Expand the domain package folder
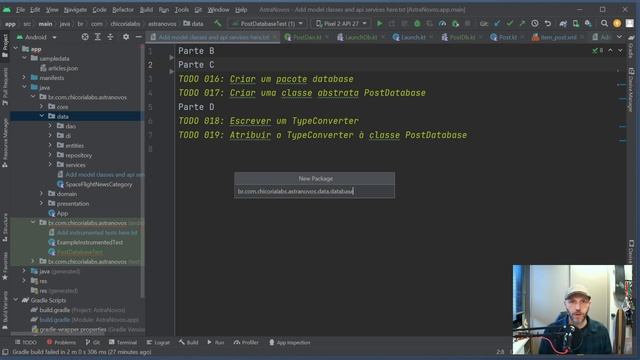 (x=42, y=194)
